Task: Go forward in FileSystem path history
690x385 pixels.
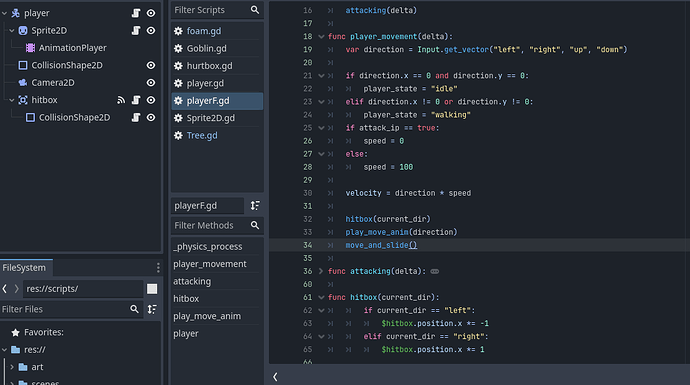Action: [x=16, y=289]
